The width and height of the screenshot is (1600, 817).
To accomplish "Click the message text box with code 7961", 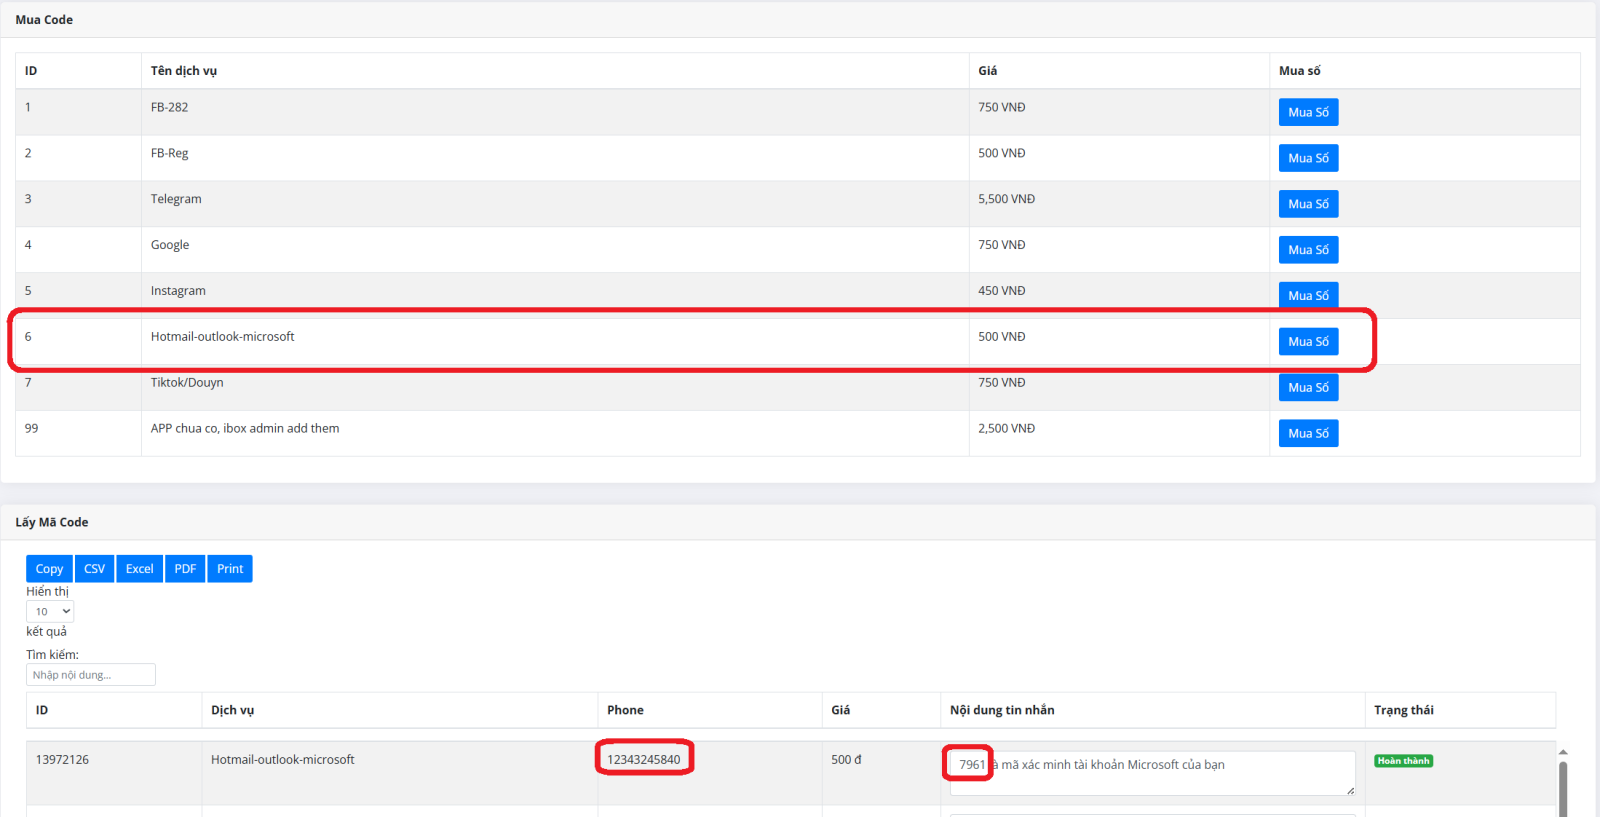I will (x=1150, y=773).
